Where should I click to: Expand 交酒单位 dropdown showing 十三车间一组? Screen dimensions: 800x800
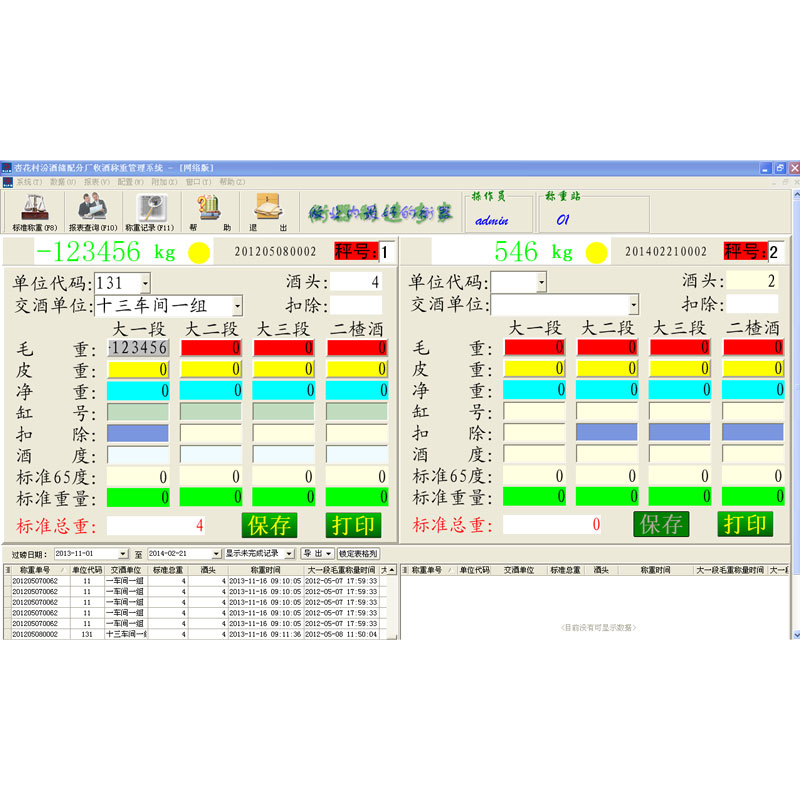click(x=237, y=306)
